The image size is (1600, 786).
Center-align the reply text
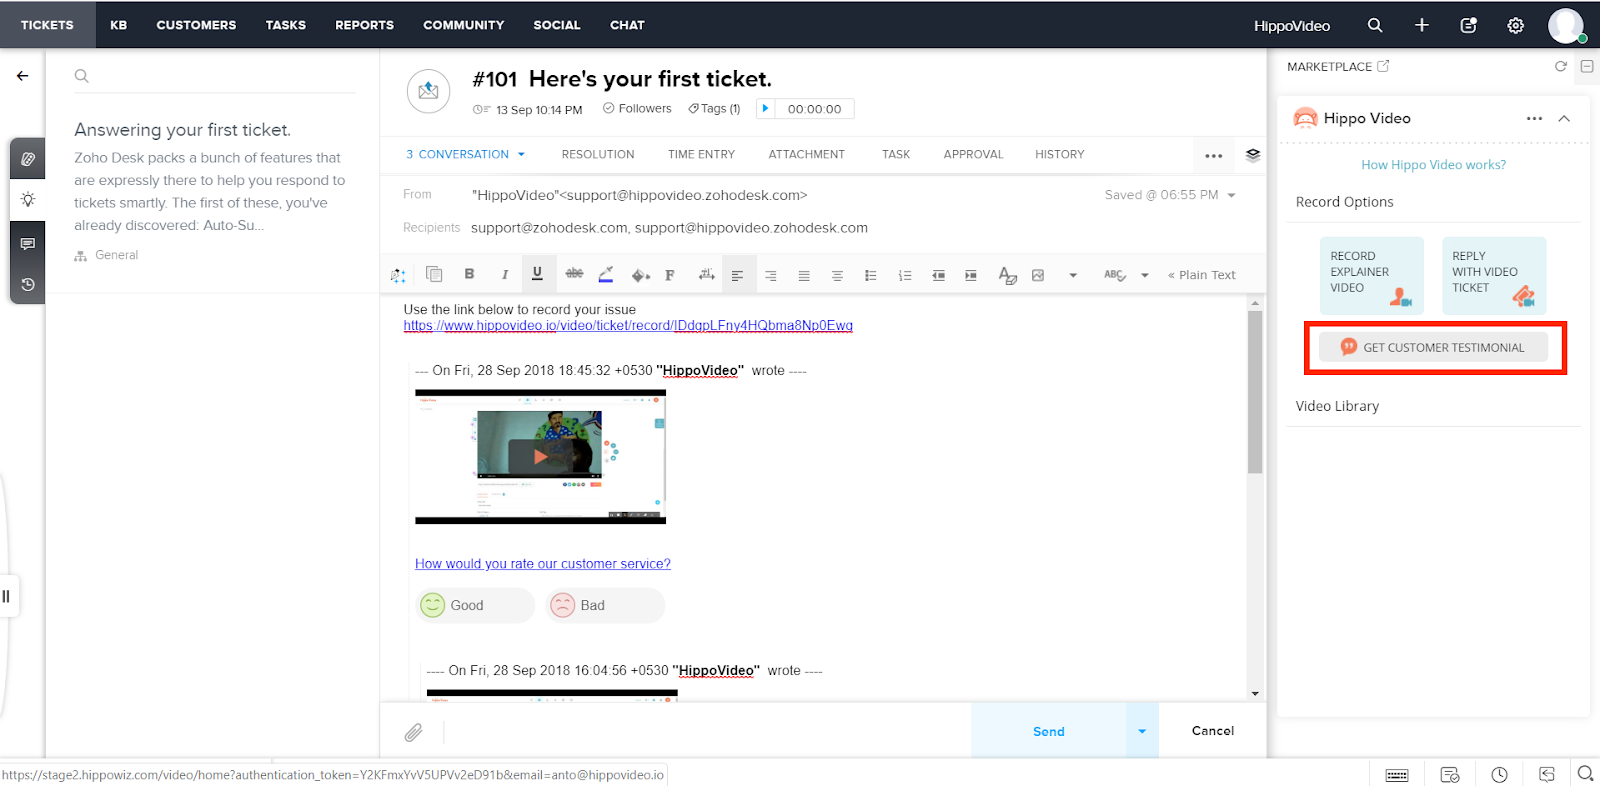pos(837,275)
